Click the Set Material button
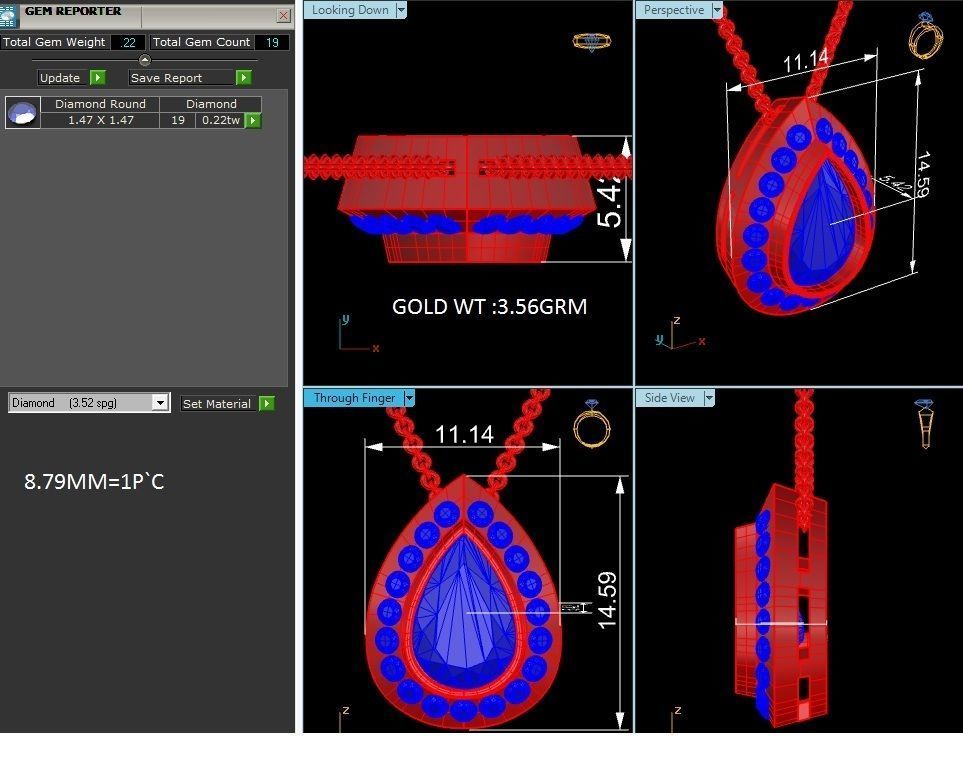This screenshot has height=765, width=963. click(x=219, y=403)
